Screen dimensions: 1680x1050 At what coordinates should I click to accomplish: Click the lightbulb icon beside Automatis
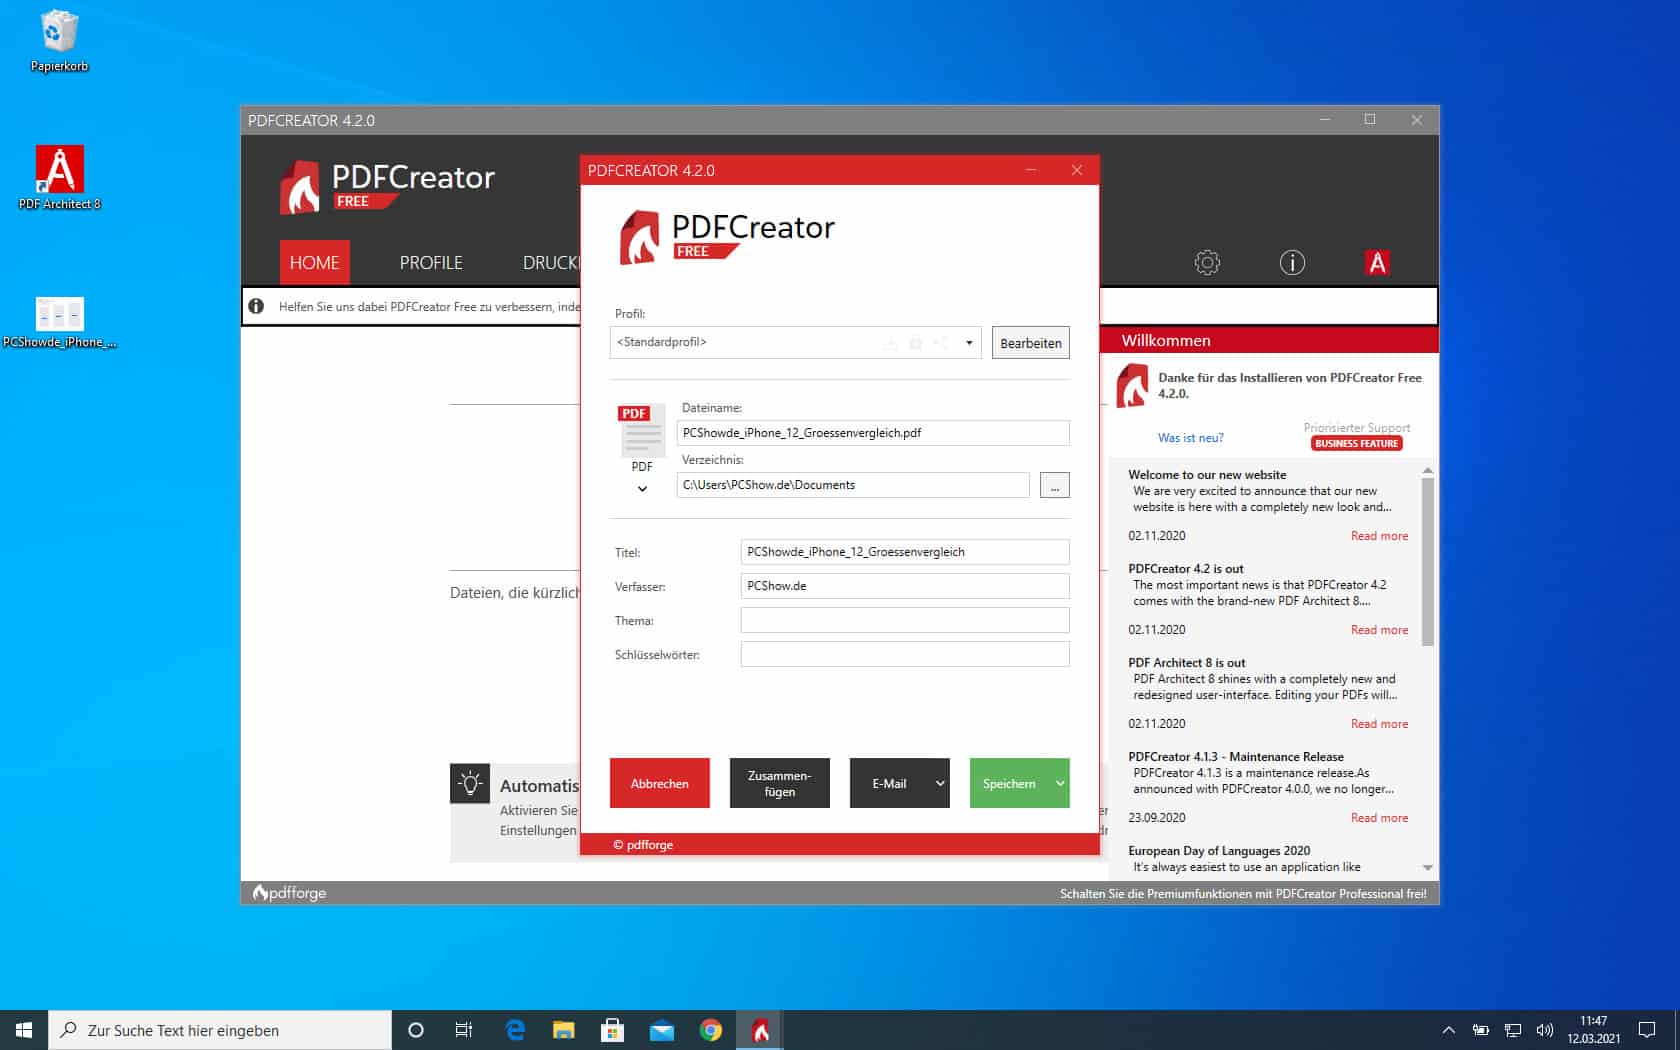[470, 784]
